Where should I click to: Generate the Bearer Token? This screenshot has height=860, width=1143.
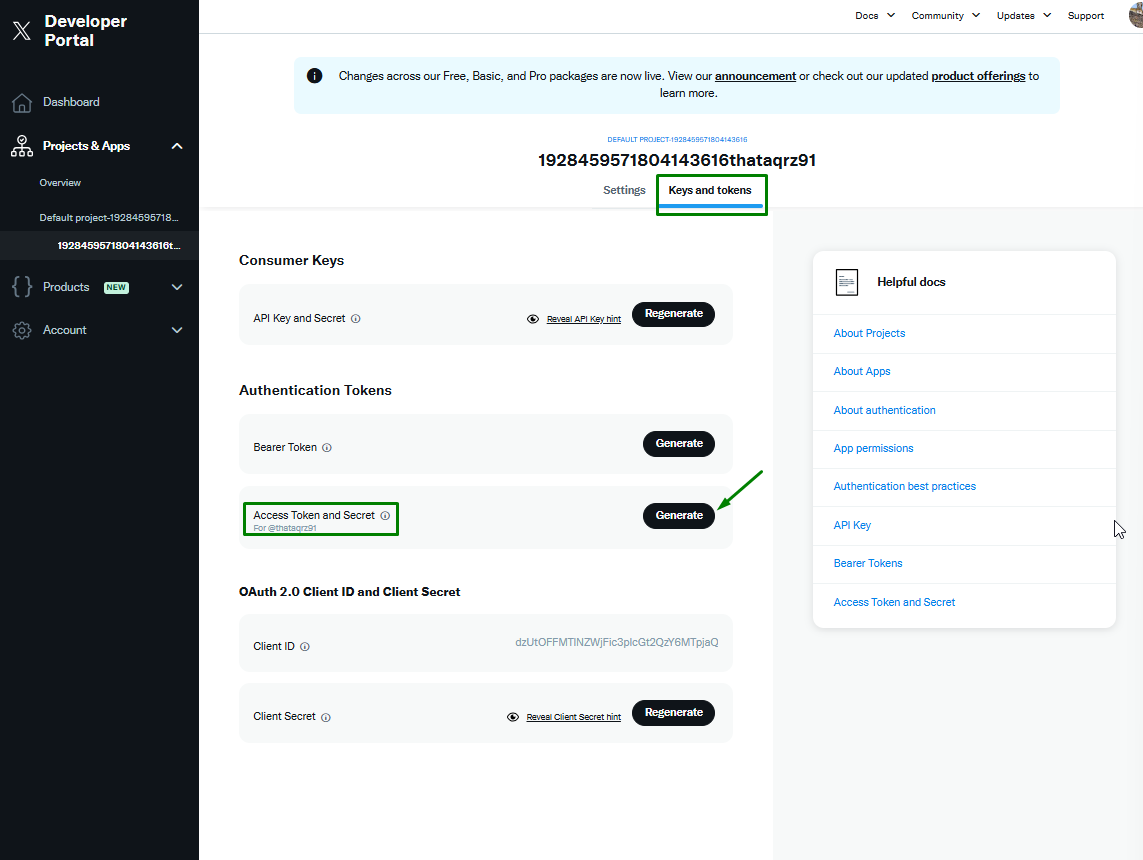pos(679,444)
